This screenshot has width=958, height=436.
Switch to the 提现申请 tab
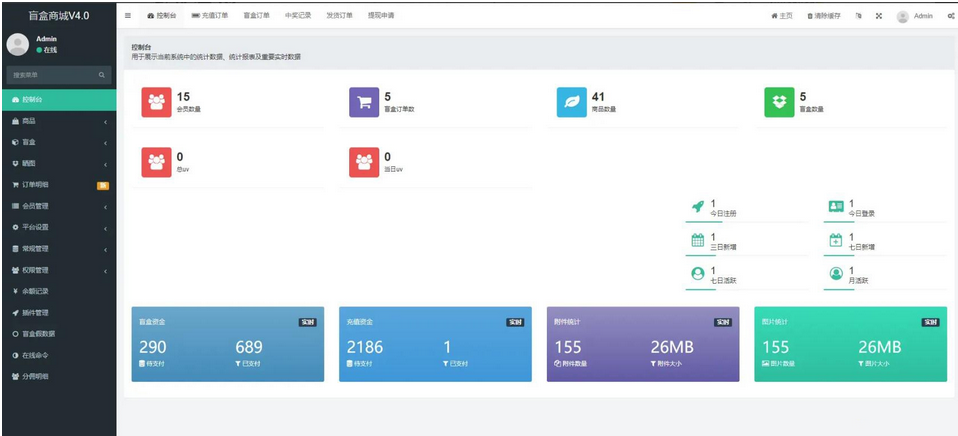click(x=381, y=16)
